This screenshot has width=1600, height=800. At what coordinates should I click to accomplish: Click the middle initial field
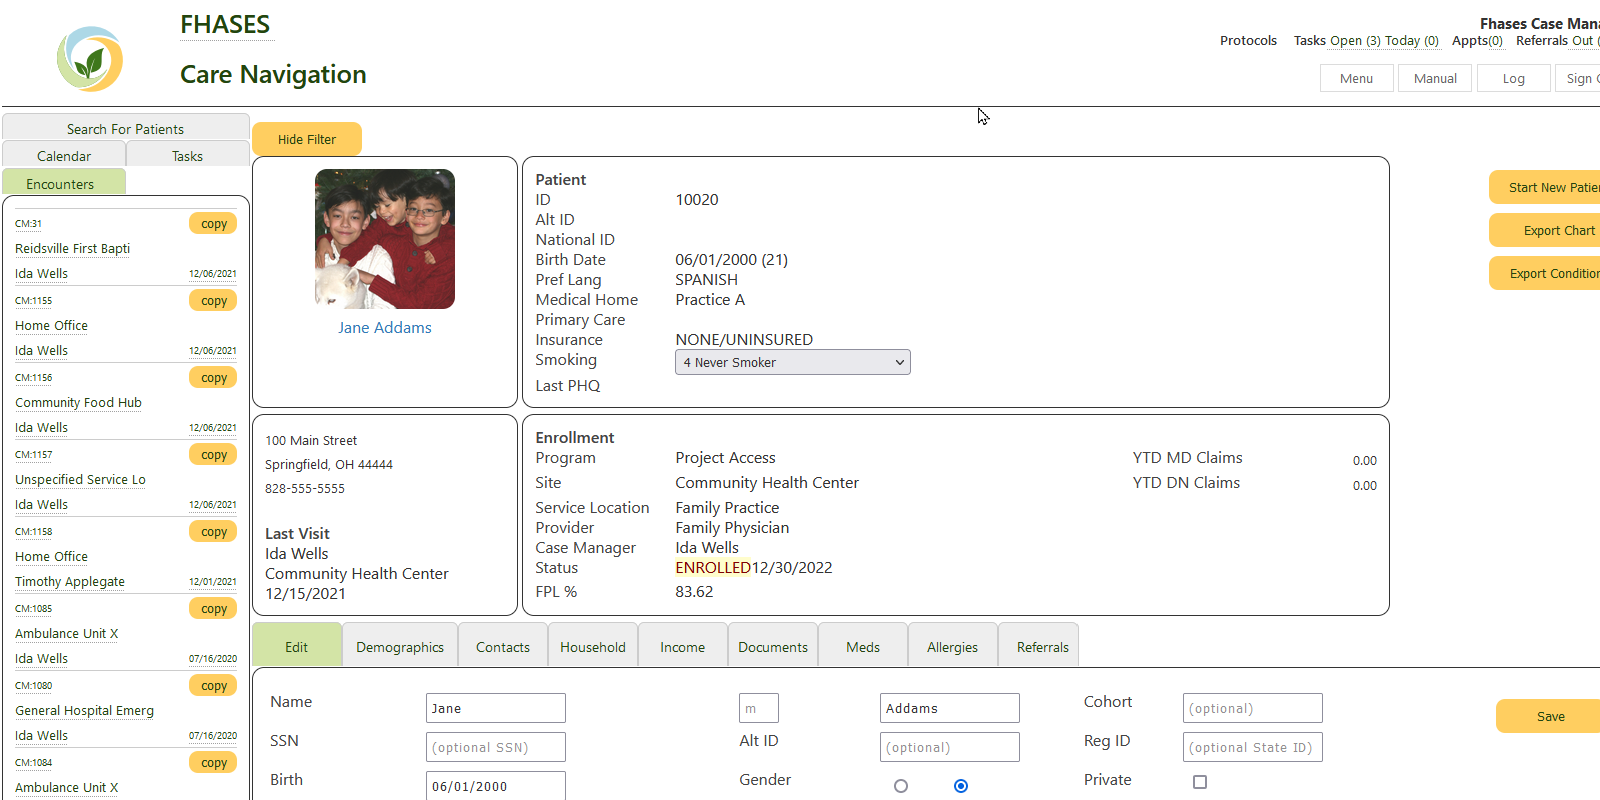pos(759,708)
